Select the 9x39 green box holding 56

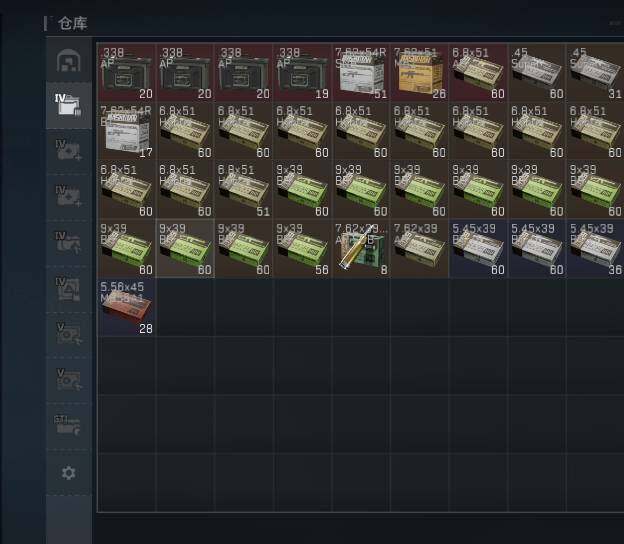coord(302,248)
